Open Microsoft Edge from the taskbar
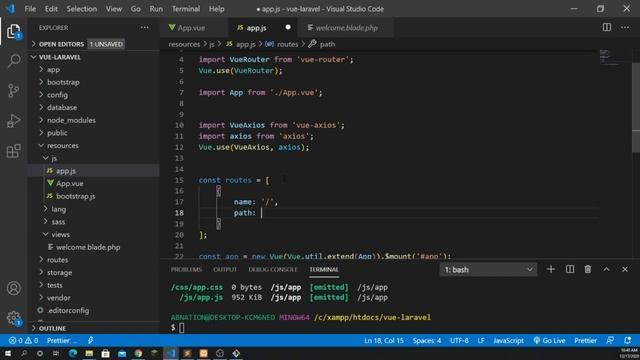The image size is (640, 360). [x=73, y=353]
